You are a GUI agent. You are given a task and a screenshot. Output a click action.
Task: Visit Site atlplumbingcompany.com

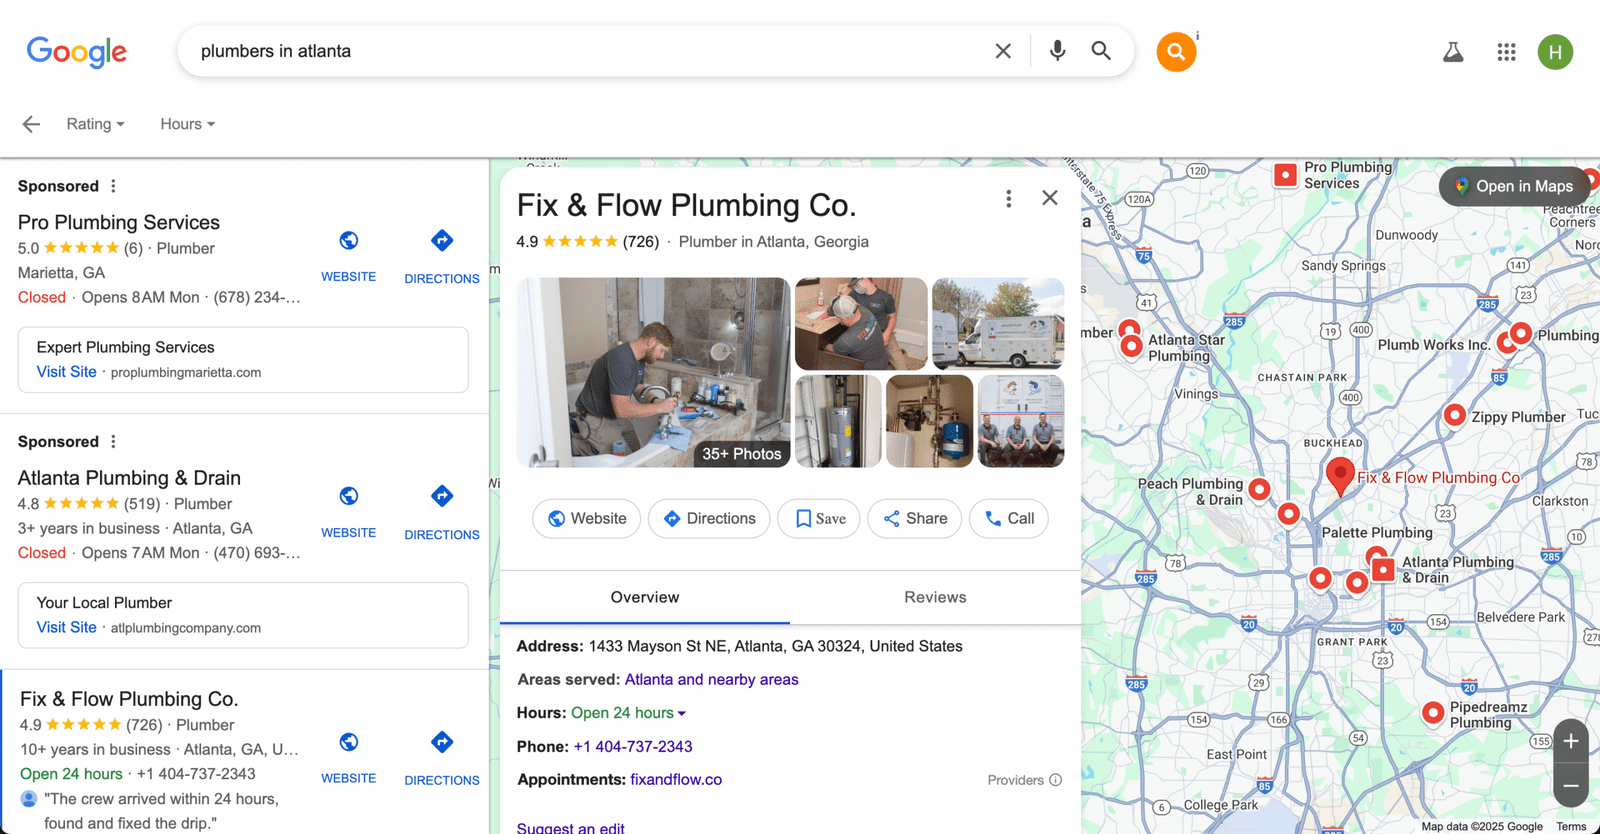67,628
